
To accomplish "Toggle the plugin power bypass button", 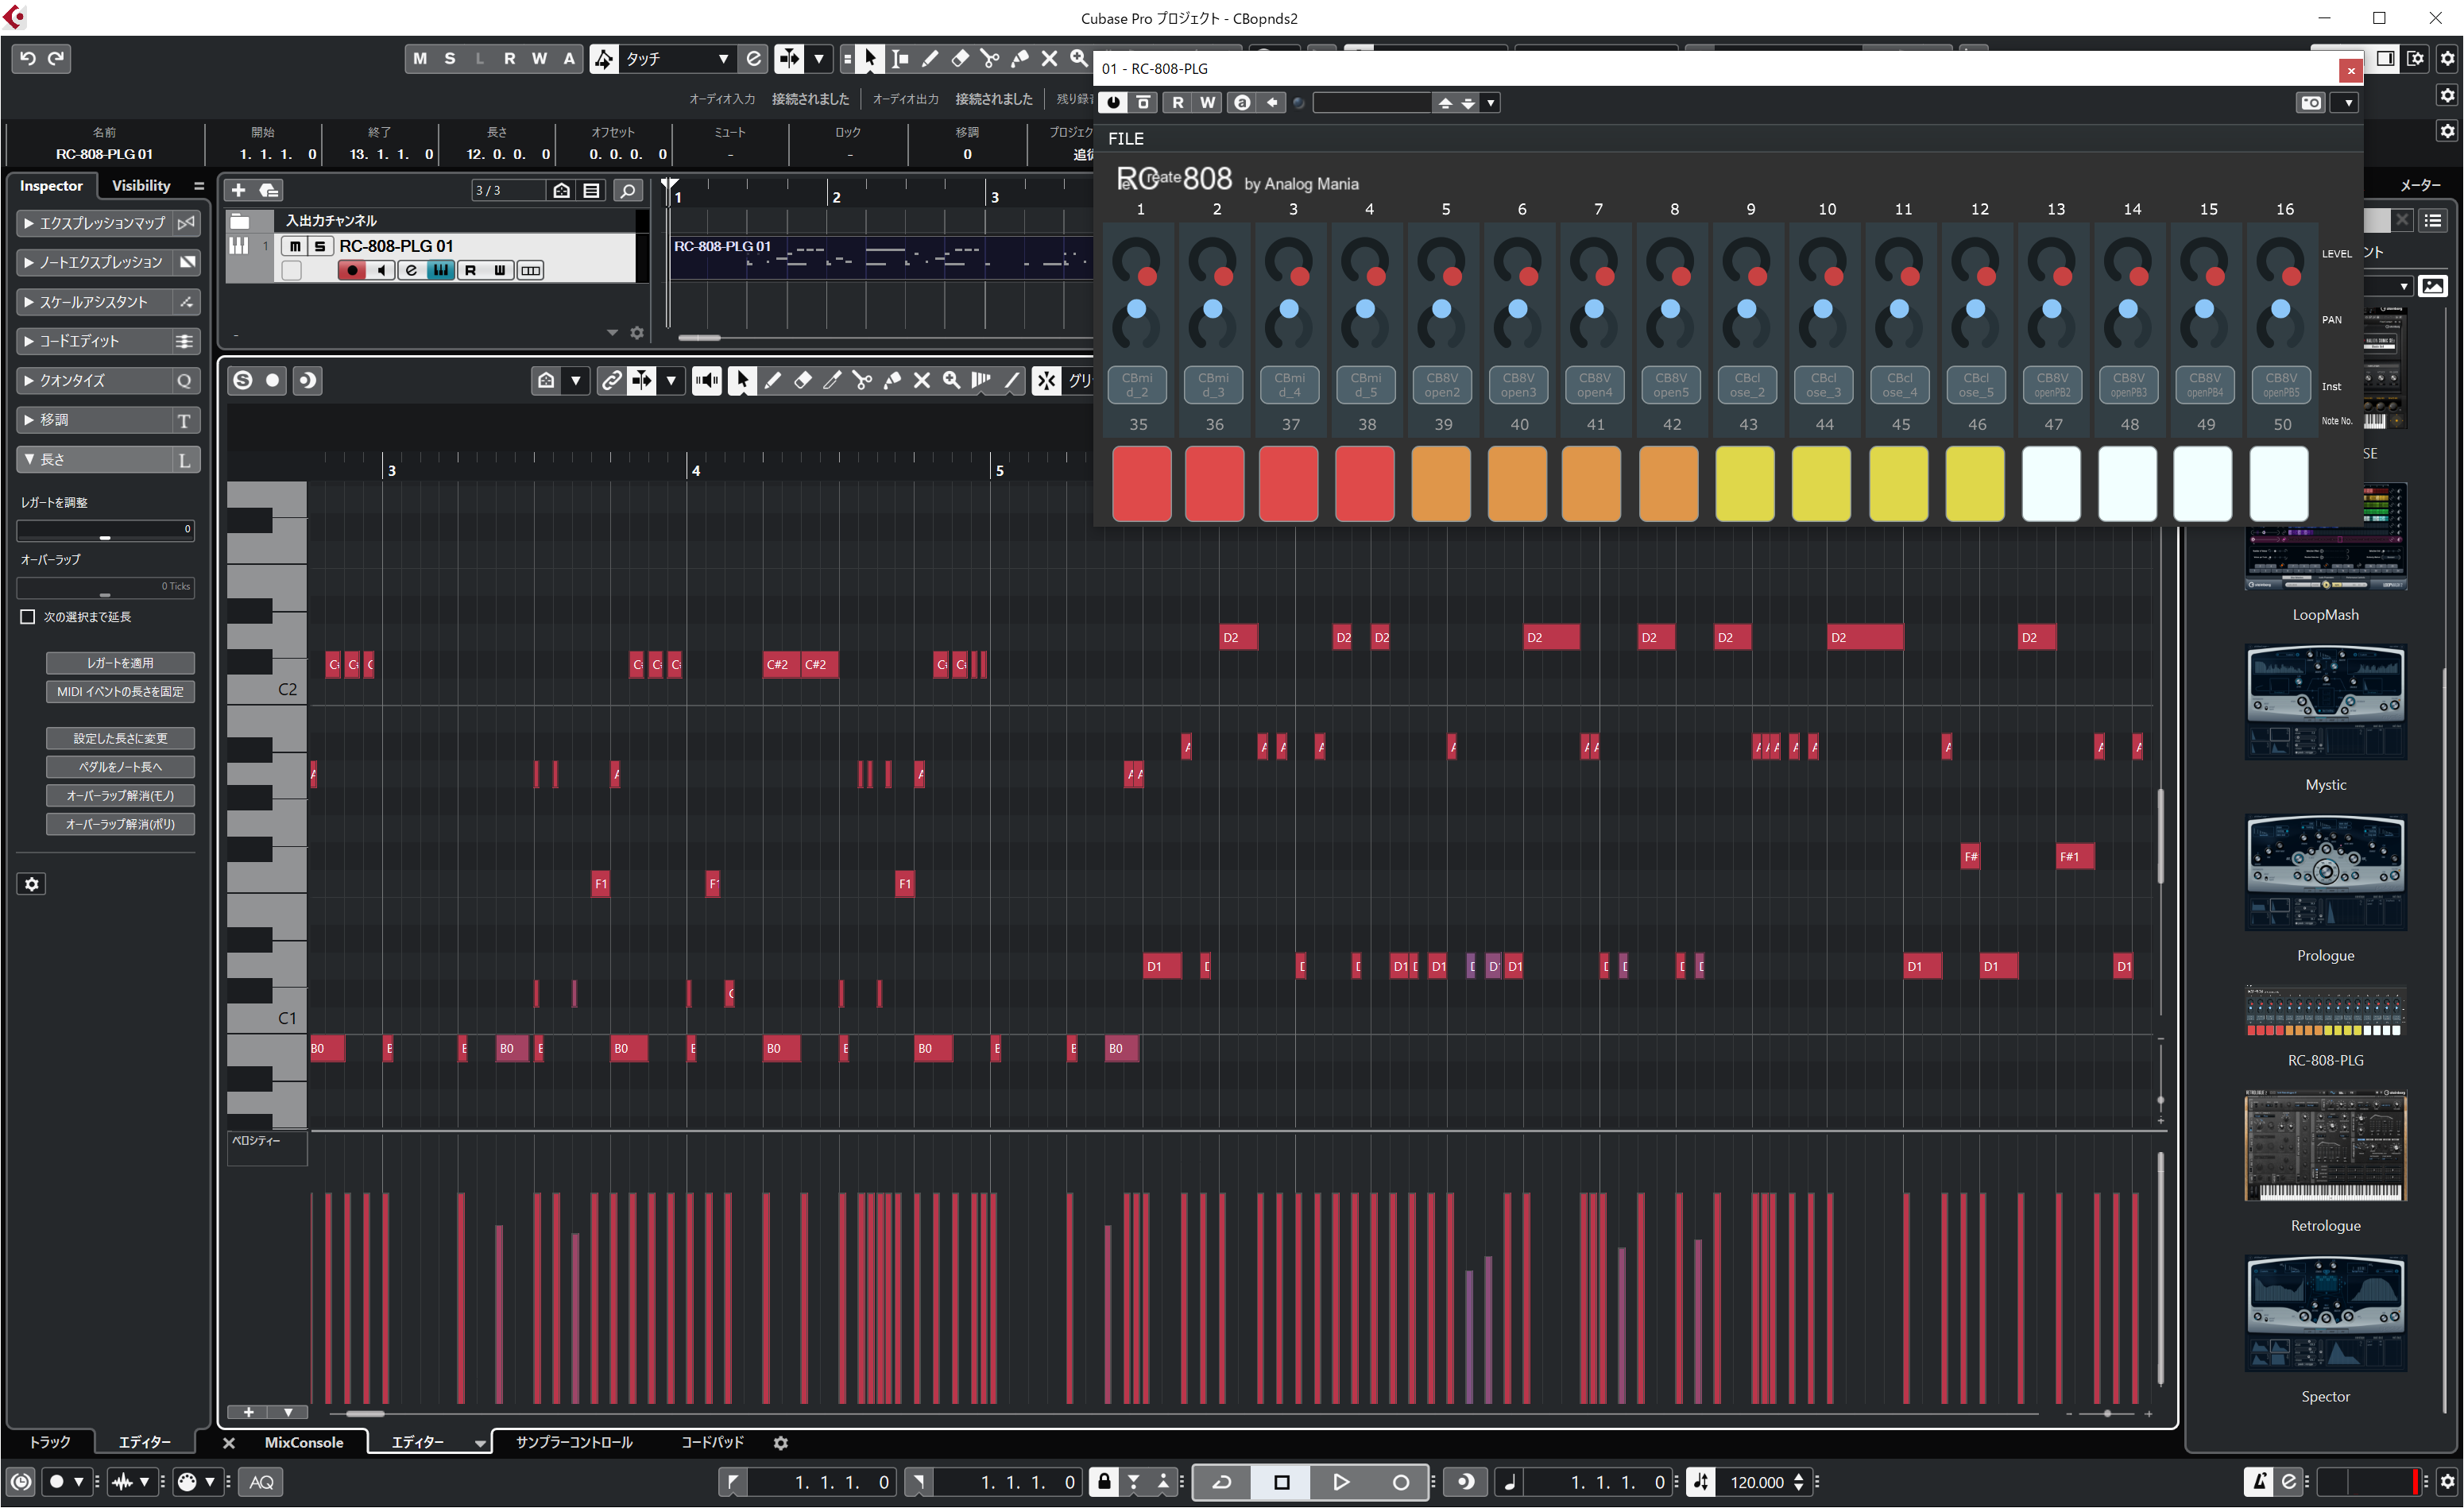I will coord(1113,103).
